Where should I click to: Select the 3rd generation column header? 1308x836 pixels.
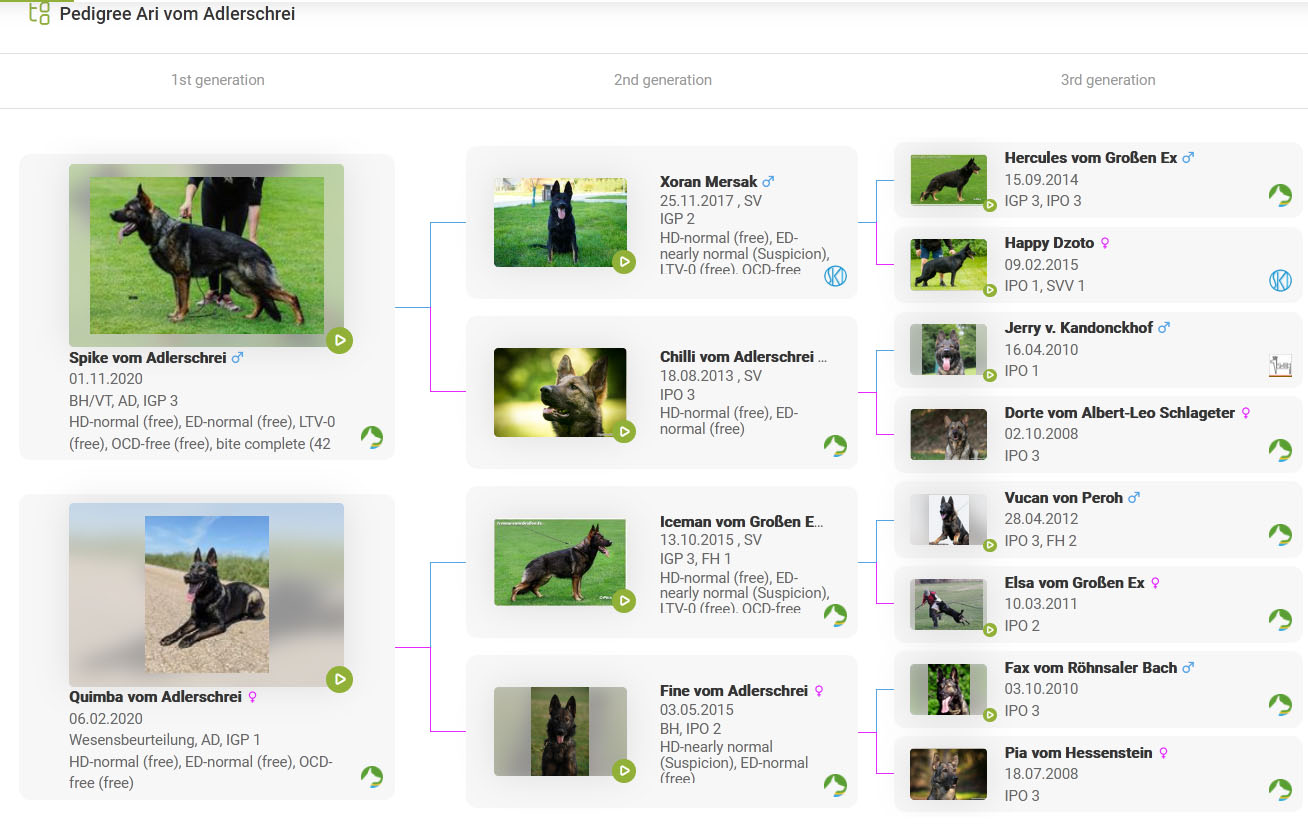pos(1107,80)
